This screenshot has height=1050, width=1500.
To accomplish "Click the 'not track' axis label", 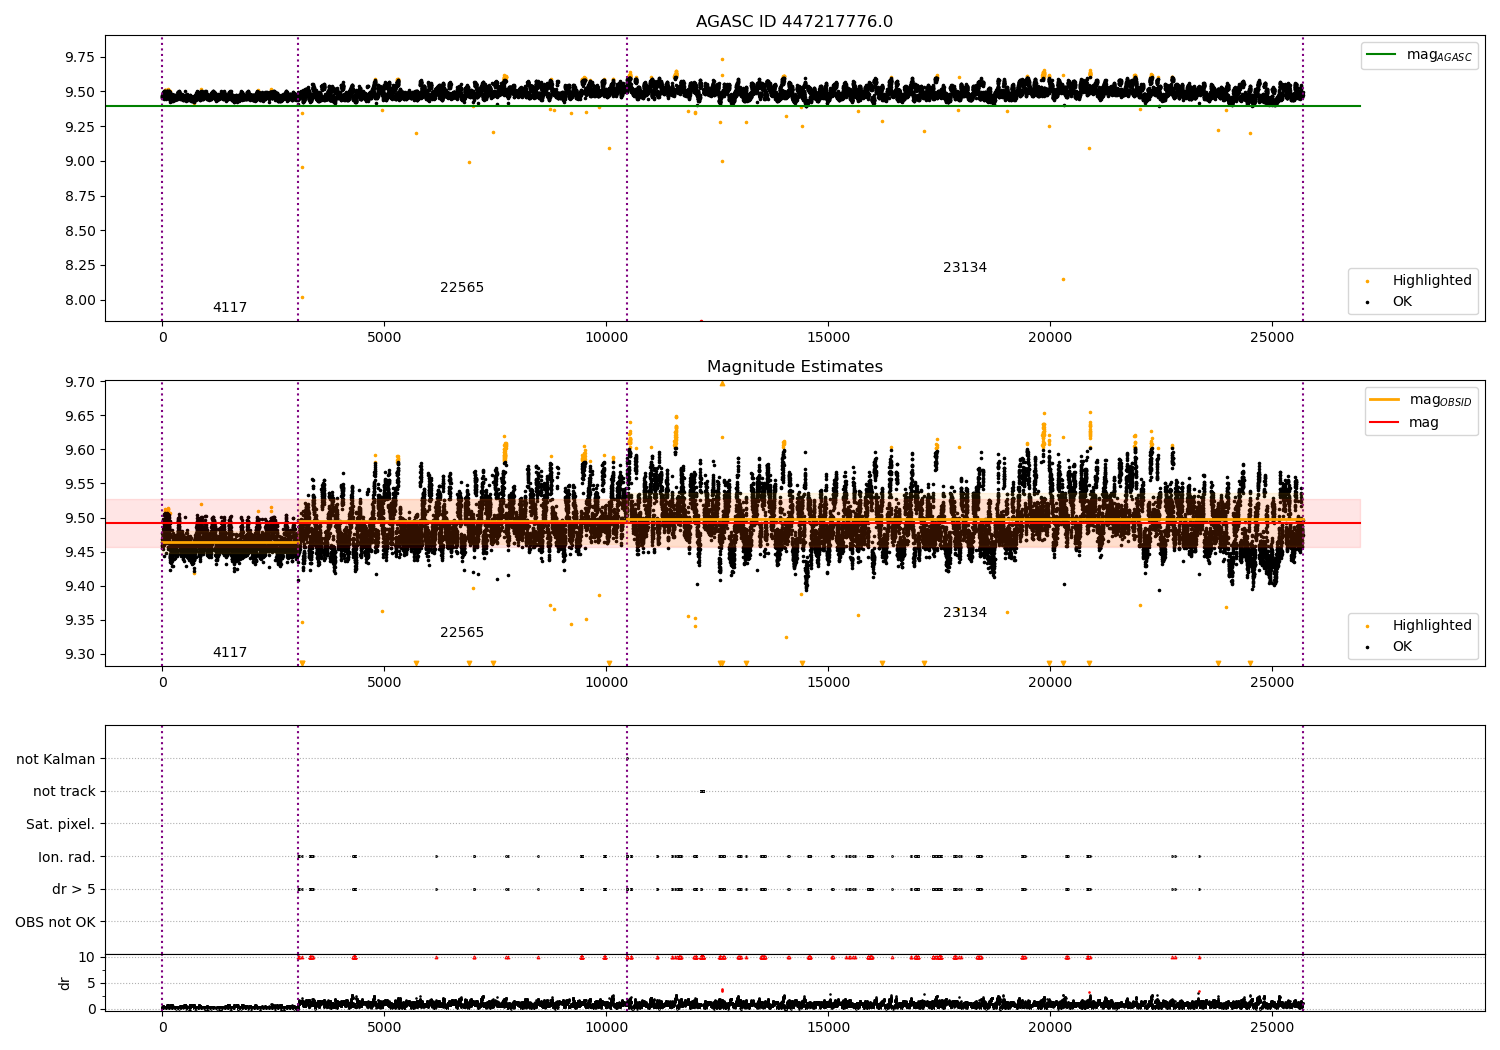I will (64, 792).
